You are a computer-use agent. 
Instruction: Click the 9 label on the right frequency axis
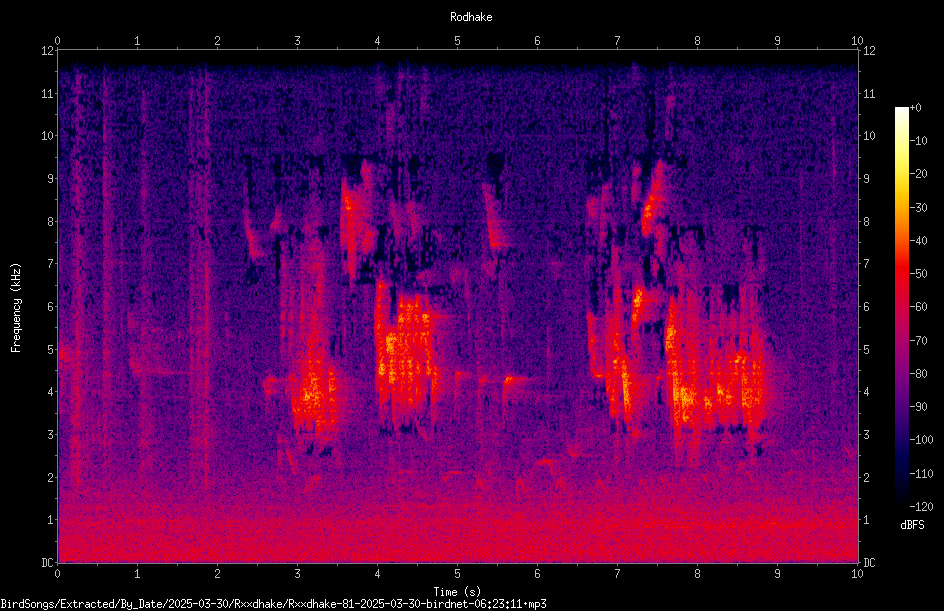tap(866, 179)
